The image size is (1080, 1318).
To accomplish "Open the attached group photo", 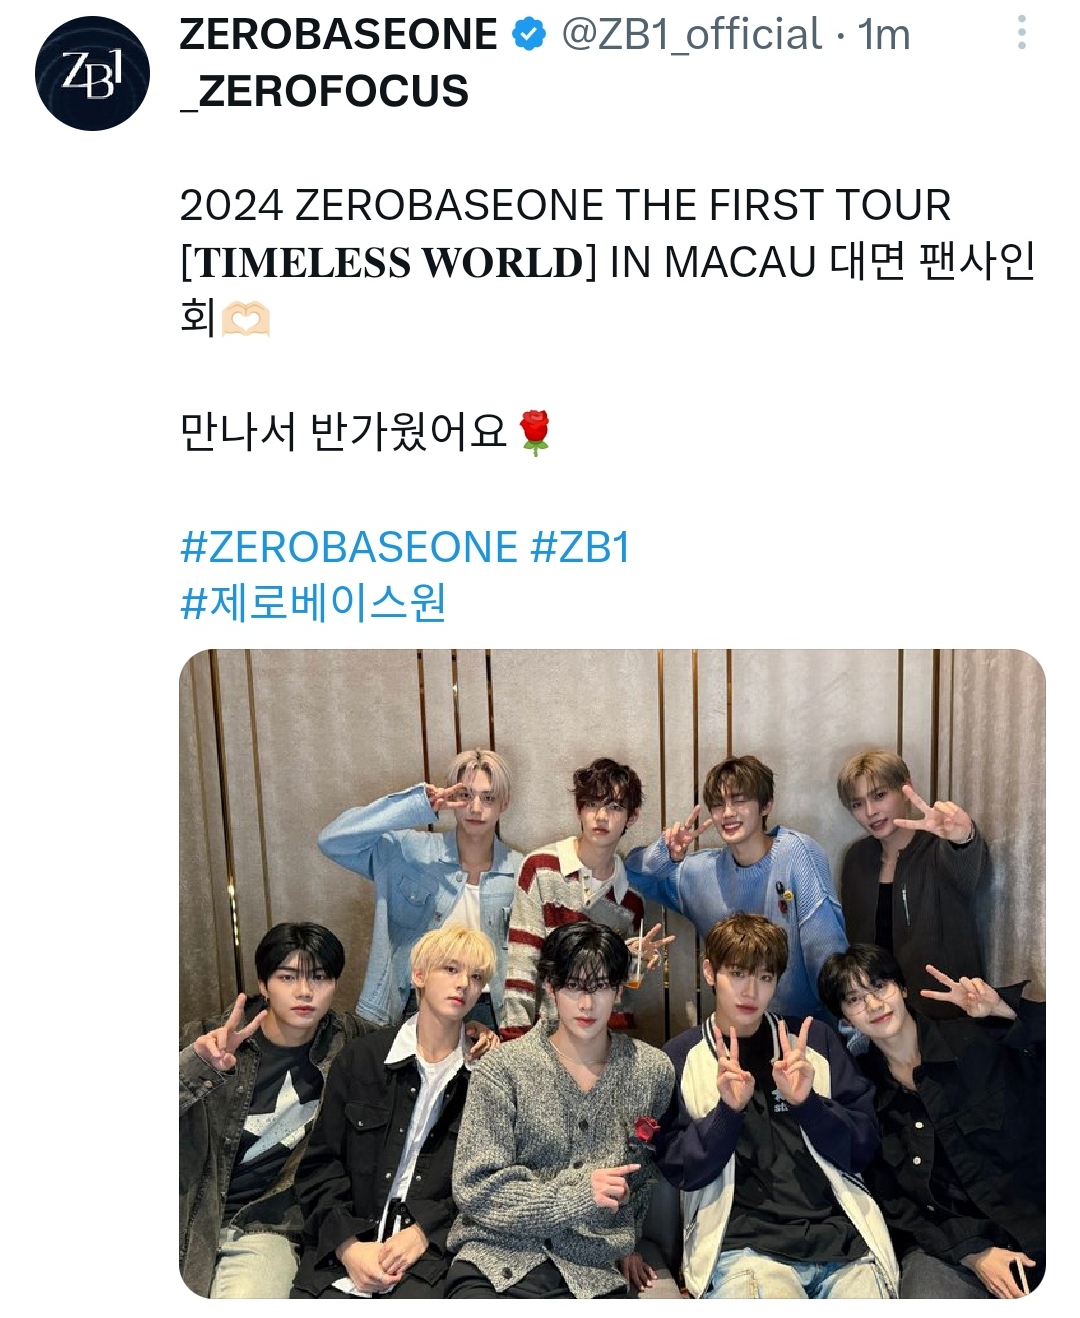I will click(612, 974).
